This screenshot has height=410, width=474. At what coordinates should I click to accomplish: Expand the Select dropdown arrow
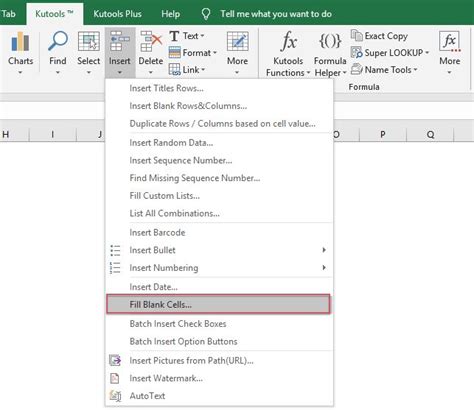89,72
